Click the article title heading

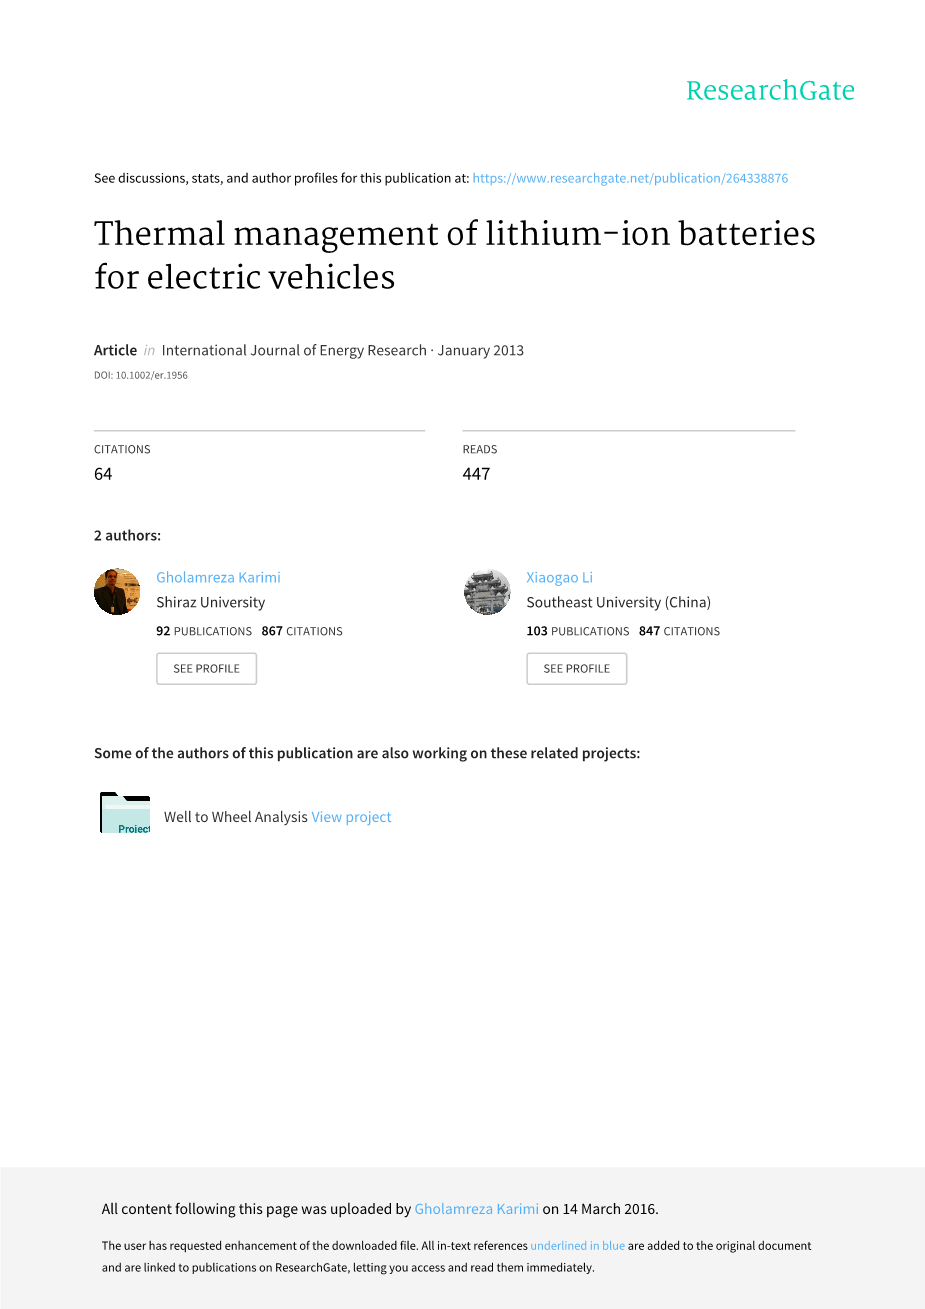(455, 255)
